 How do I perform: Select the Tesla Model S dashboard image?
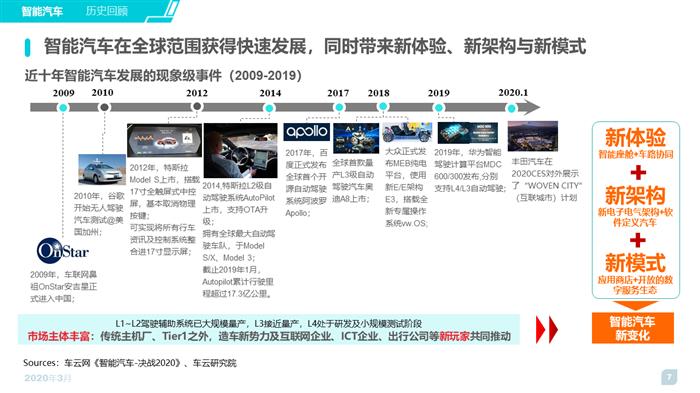(x=164, y=141)
